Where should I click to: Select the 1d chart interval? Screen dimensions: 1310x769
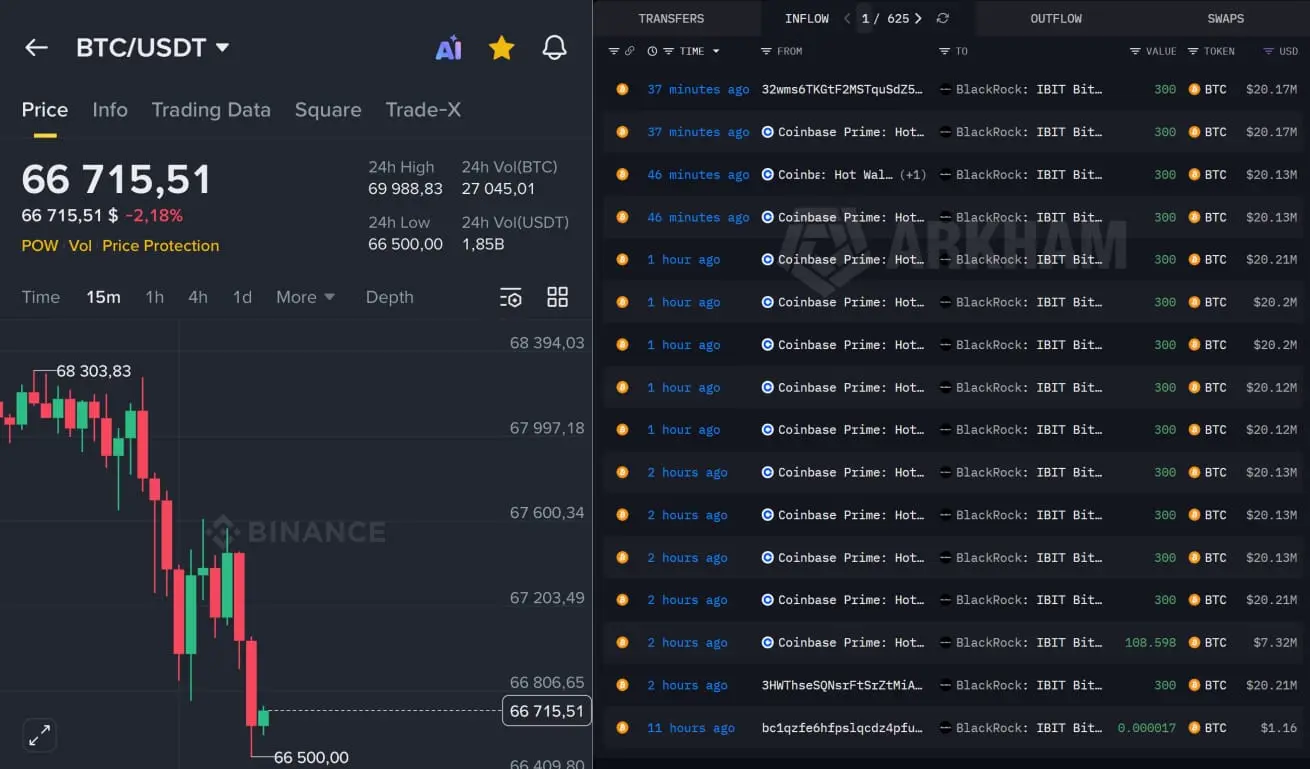pos(242,297)
